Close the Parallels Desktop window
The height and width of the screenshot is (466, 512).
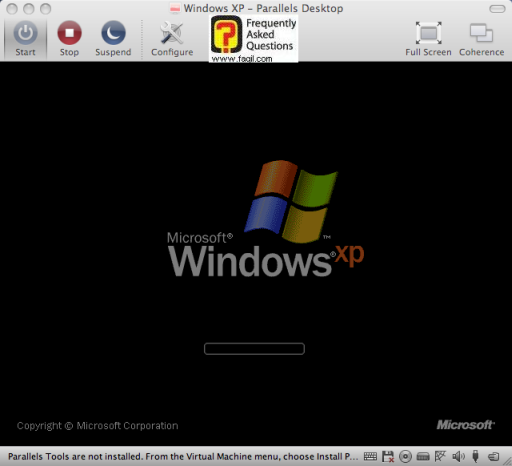pos(12,9)
